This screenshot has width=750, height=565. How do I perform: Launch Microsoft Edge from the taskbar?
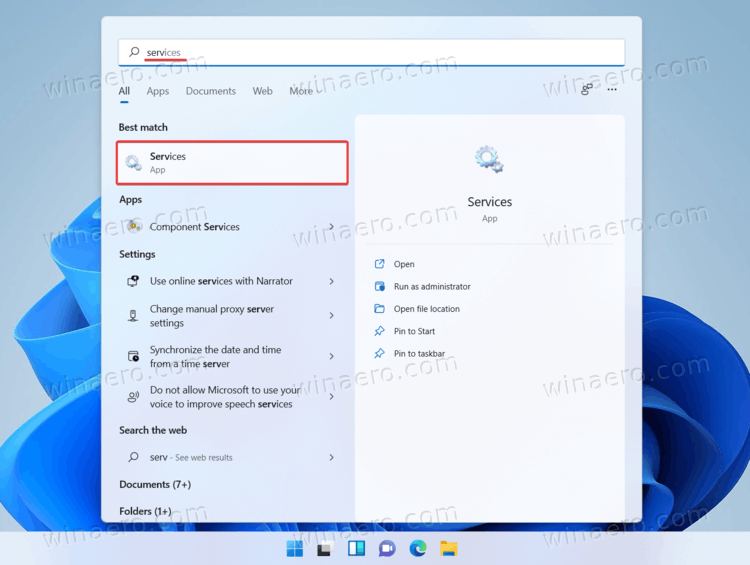[418, 548]
